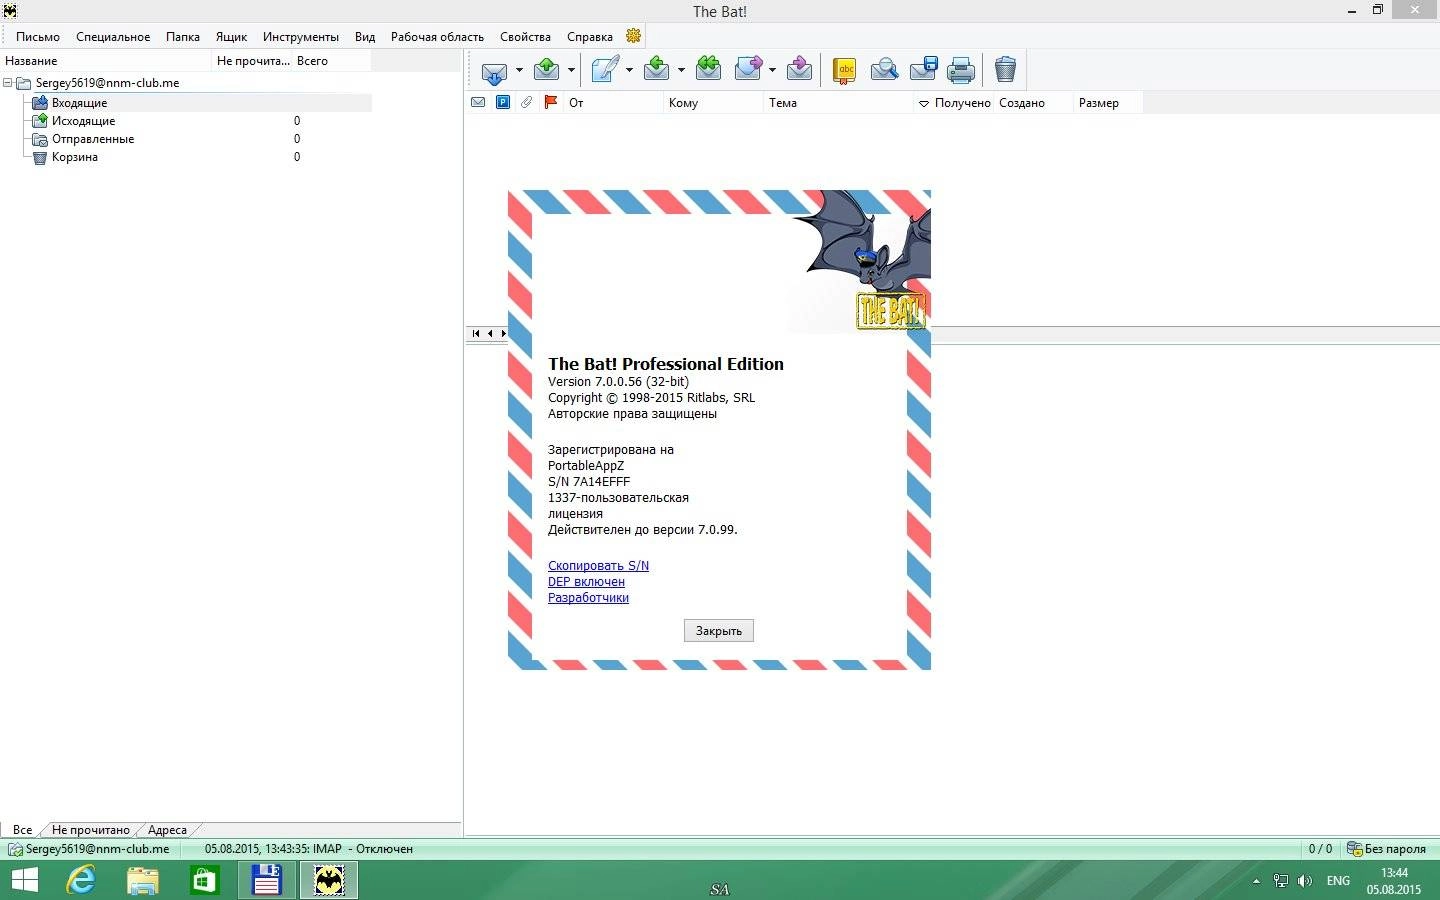Click the Reply envelope icon
The height and width of the screenshot is (900, 1440).
click(657, 69)
